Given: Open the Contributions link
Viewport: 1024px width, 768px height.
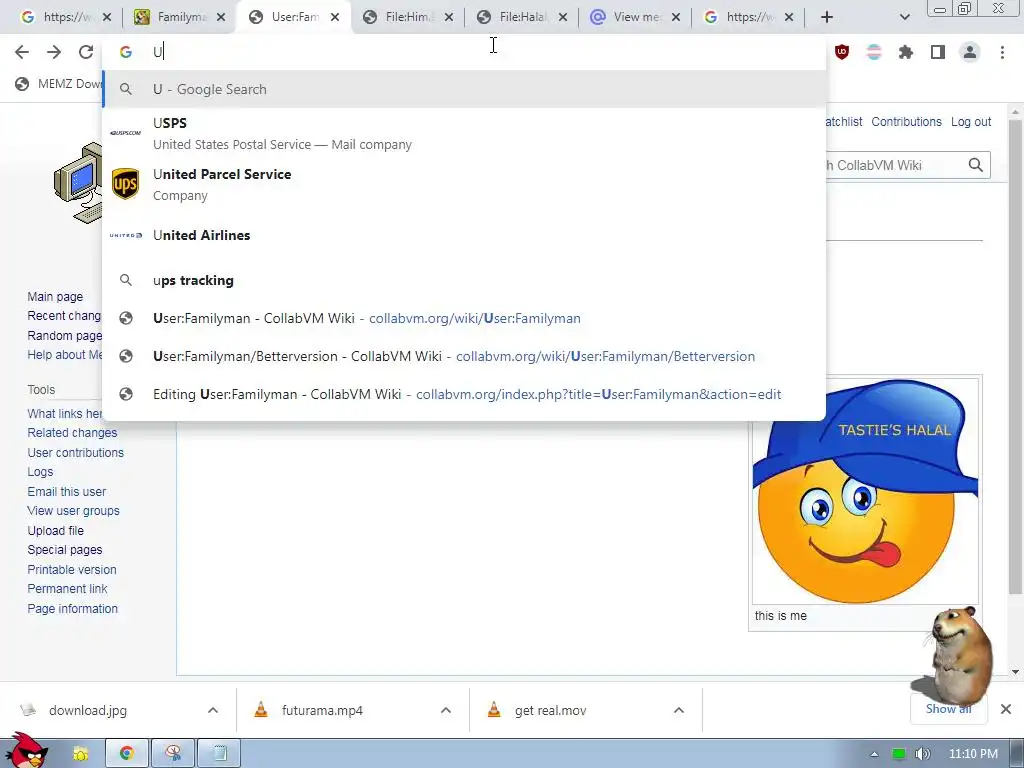Looking at the screenshot, I should (906, 121).
